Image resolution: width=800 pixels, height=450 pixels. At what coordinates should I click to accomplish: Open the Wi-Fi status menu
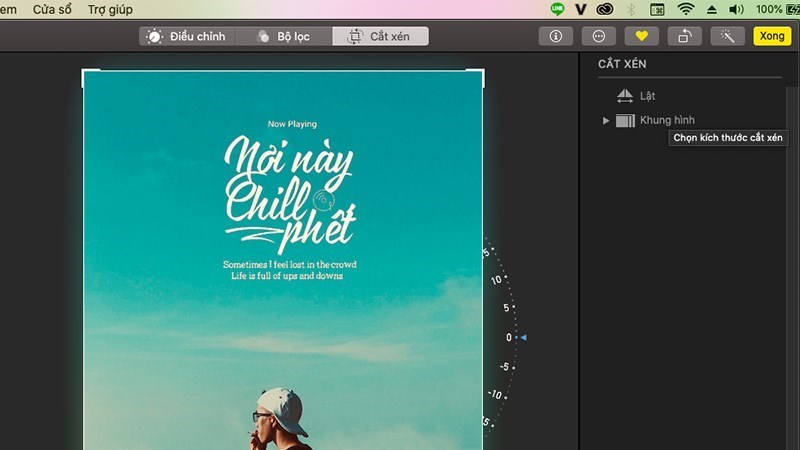coord(686,9)
